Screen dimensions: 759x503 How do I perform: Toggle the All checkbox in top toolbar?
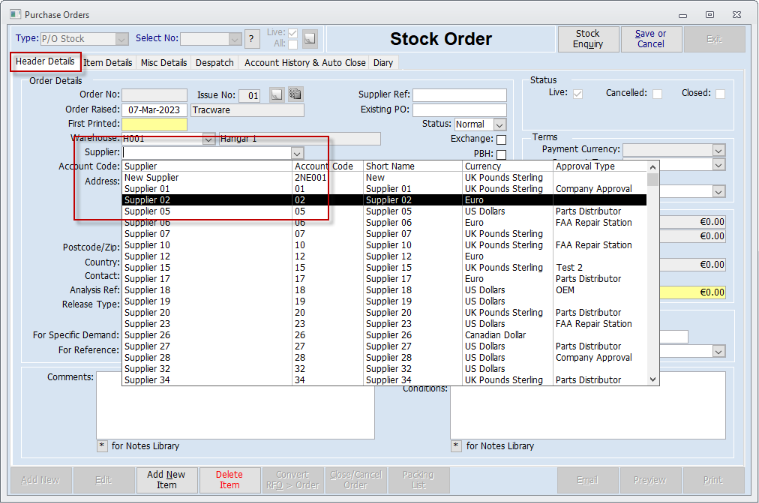pos(292,44)
